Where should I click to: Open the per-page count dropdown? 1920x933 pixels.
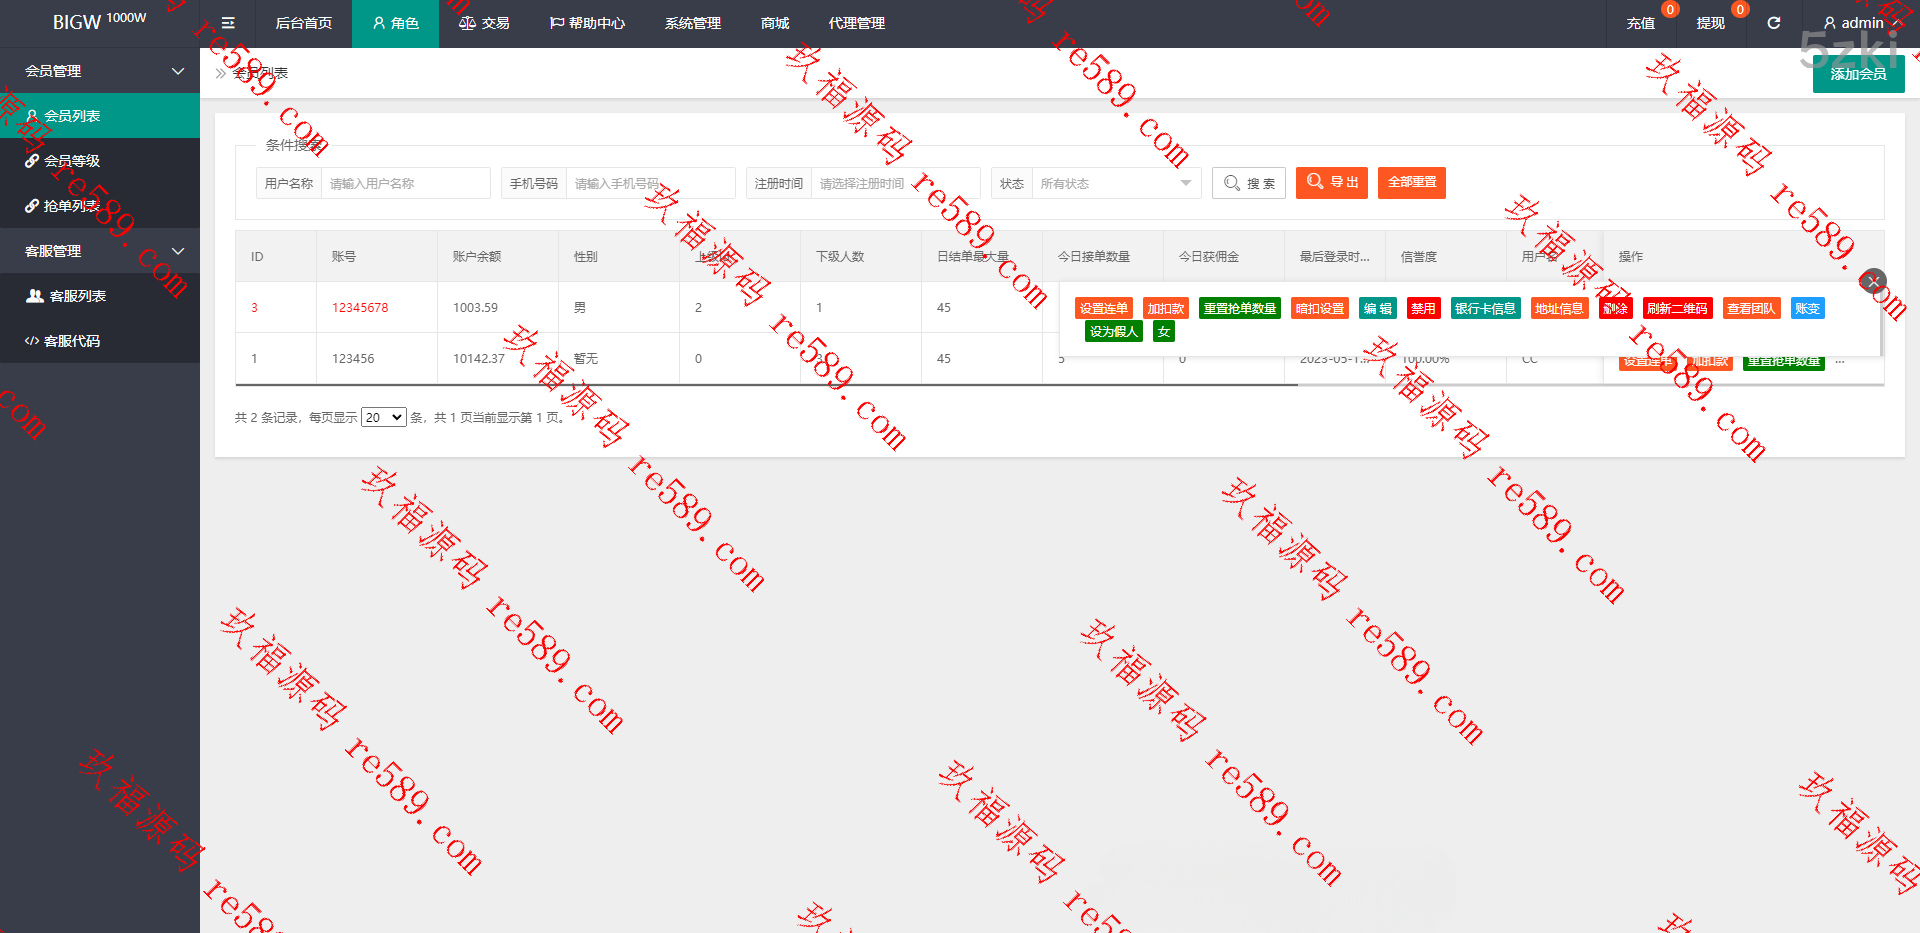click(x=383, y=417)
